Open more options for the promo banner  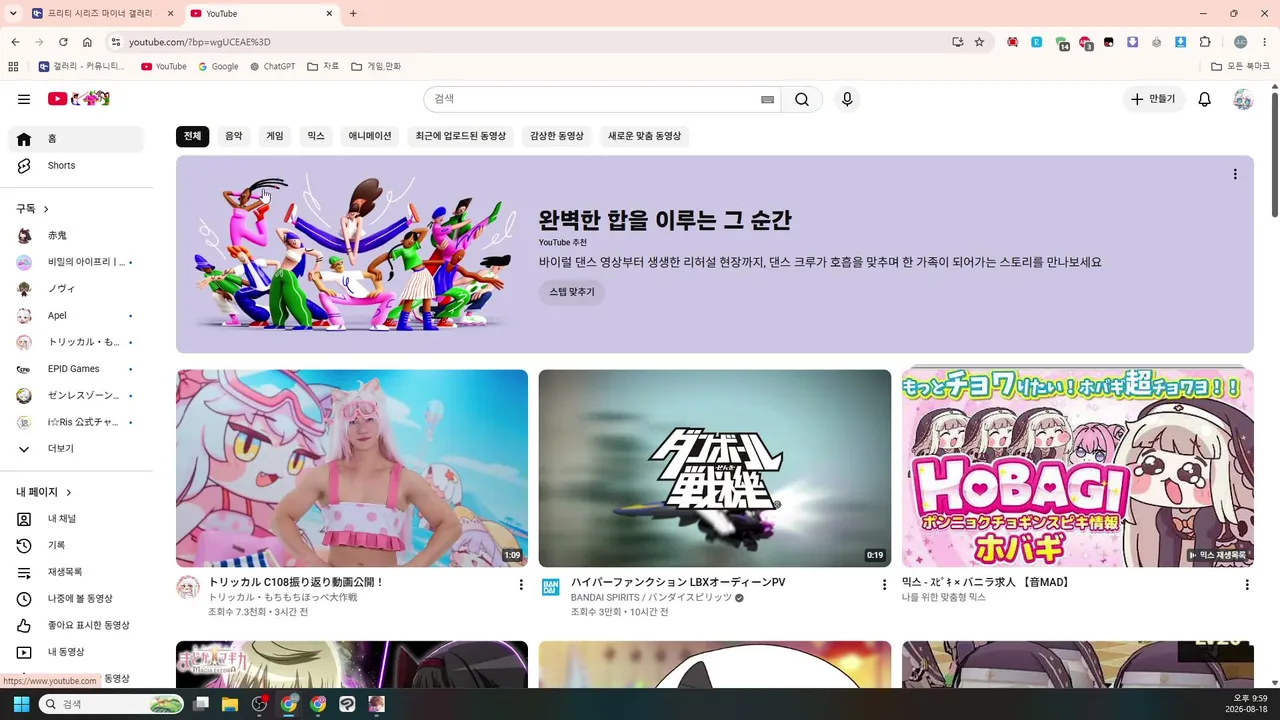1235,174
